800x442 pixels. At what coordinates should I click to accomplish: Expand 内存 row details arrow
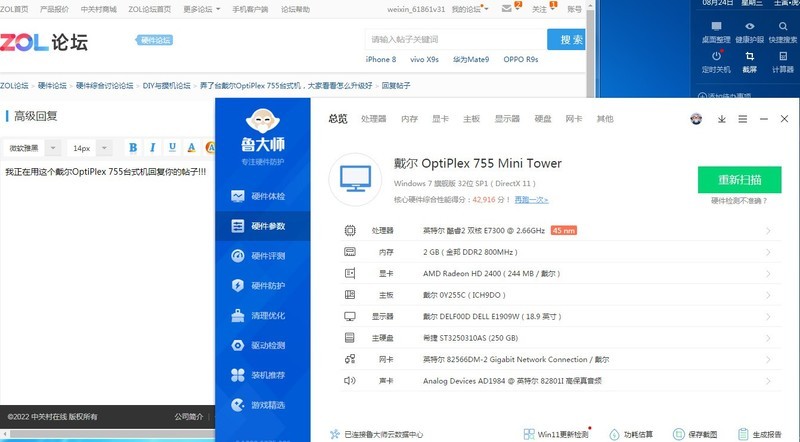[x=768, y=253]
